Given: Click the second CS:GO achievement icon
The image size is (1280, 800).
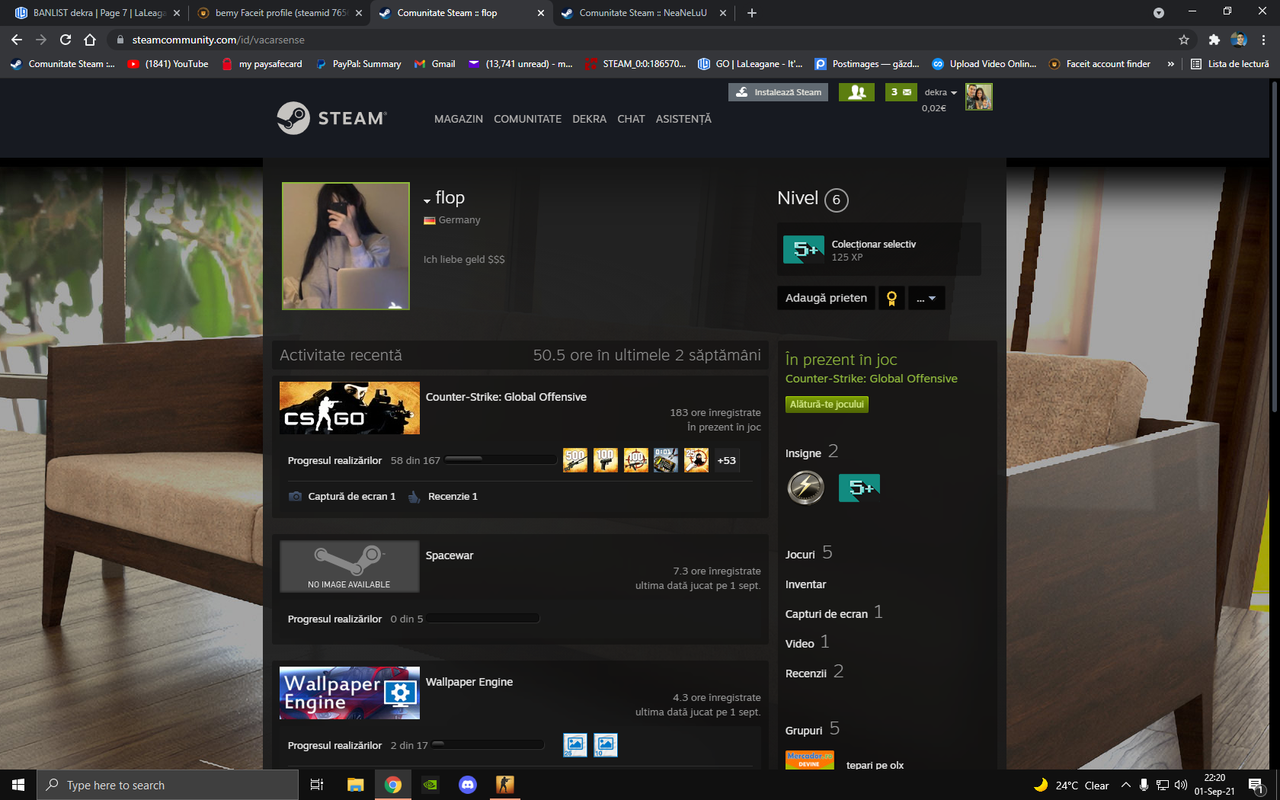Looking at the screenshot, I should 605,460.
